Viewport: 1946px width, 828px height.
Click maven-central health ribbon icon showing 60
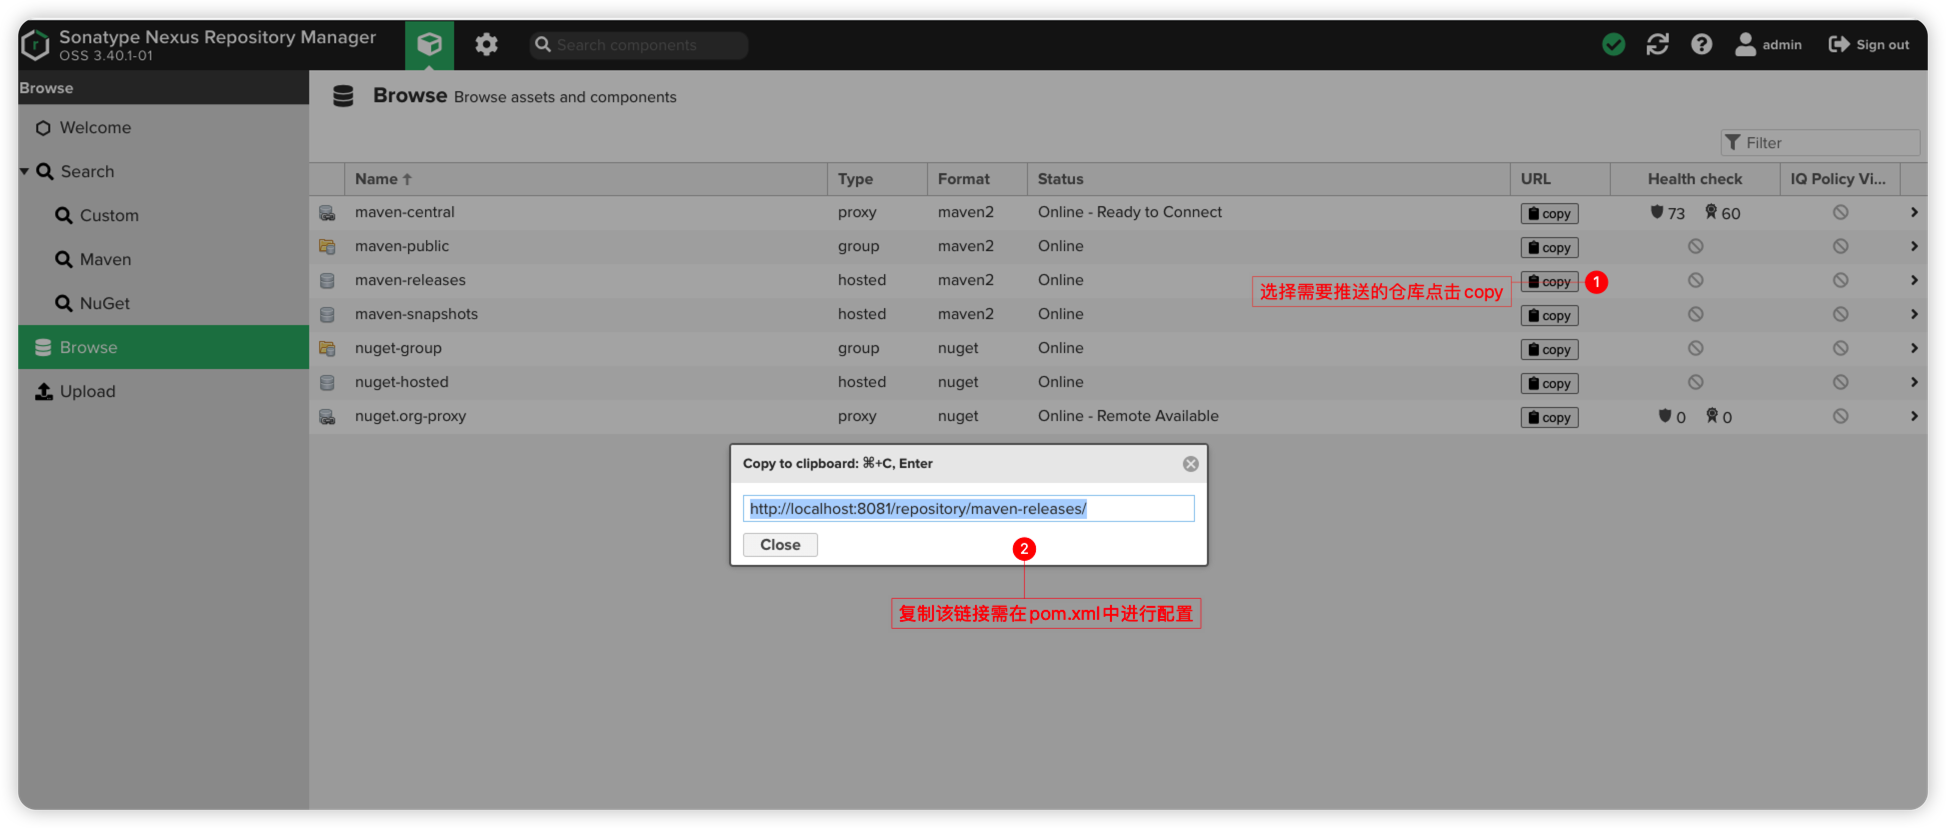tap(1711, 212)
